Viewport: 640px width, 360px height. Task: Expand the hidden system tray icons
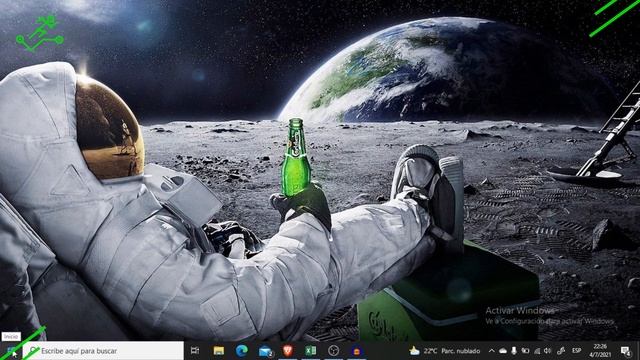pos(492,351)
